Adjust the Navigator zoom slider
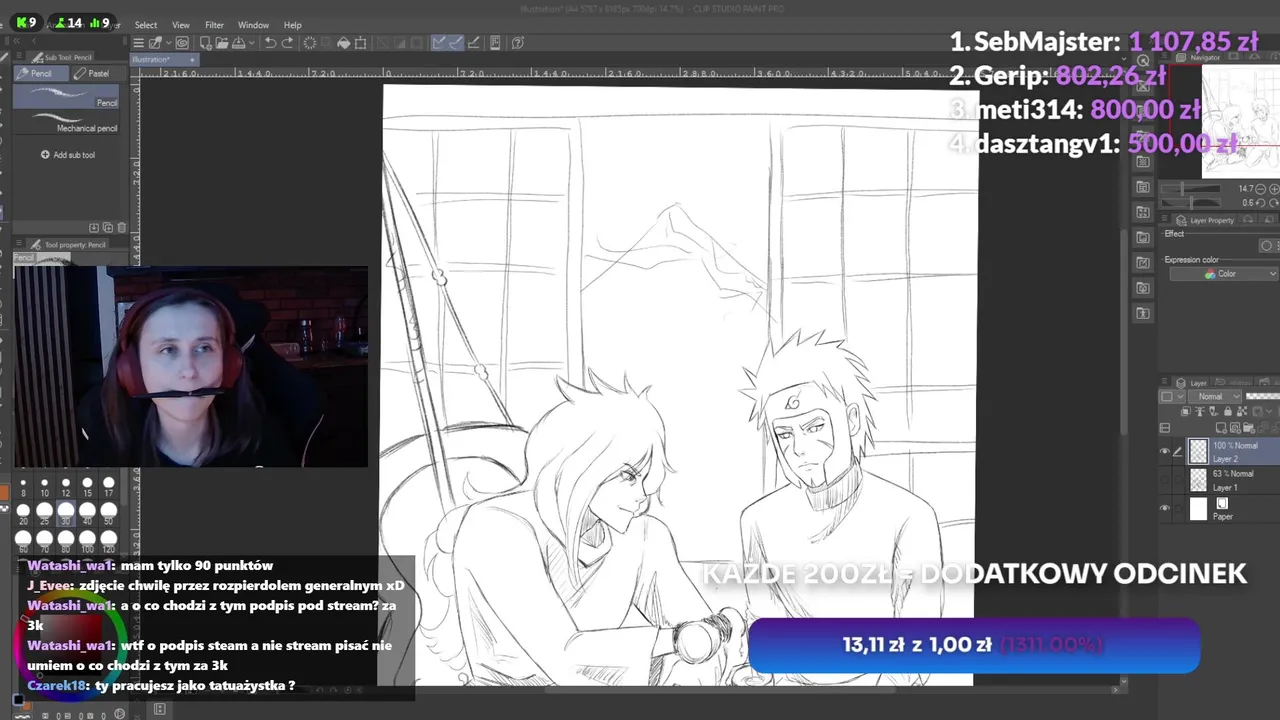The width and height of the screenshot is (1280, 720). pos(1190,189)
